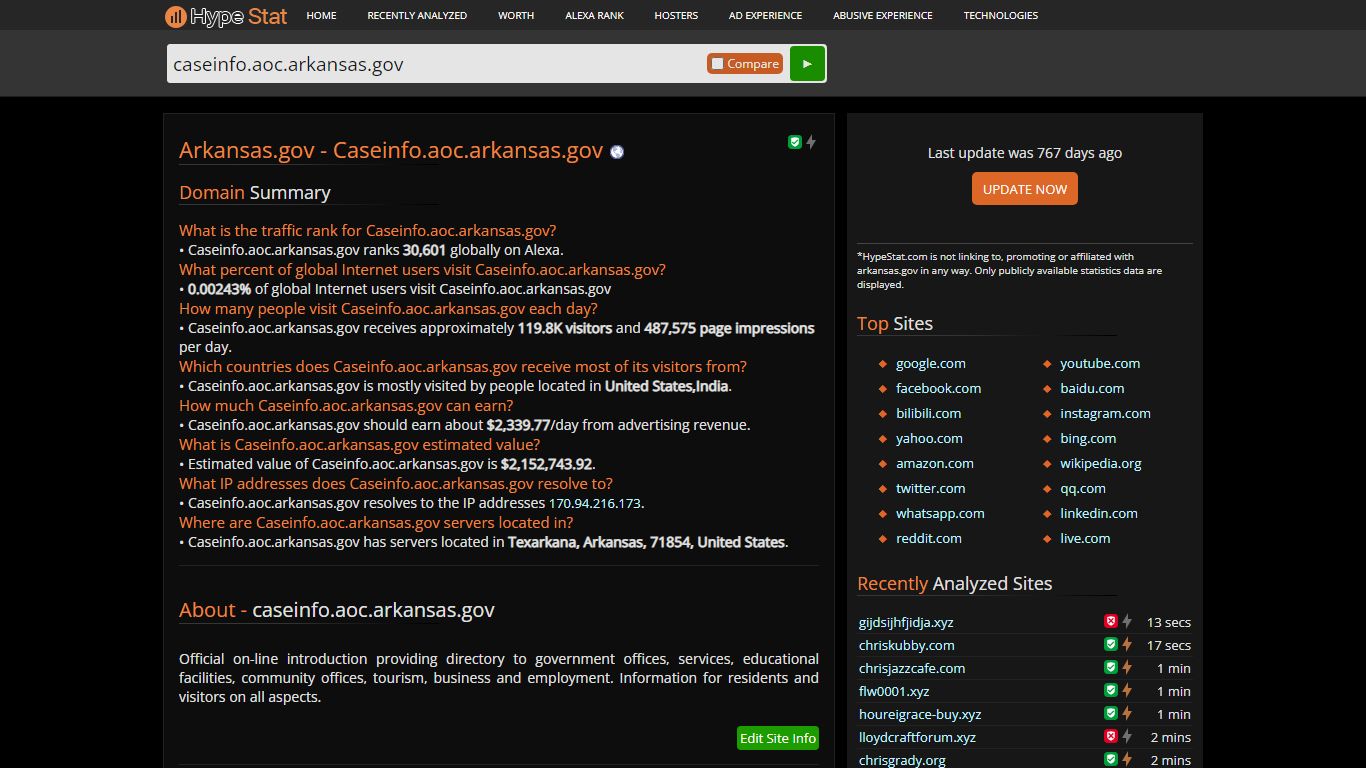Open facebook.com in Top Sites
Screen dimensions: 1366x768
[x=938, y=388]
